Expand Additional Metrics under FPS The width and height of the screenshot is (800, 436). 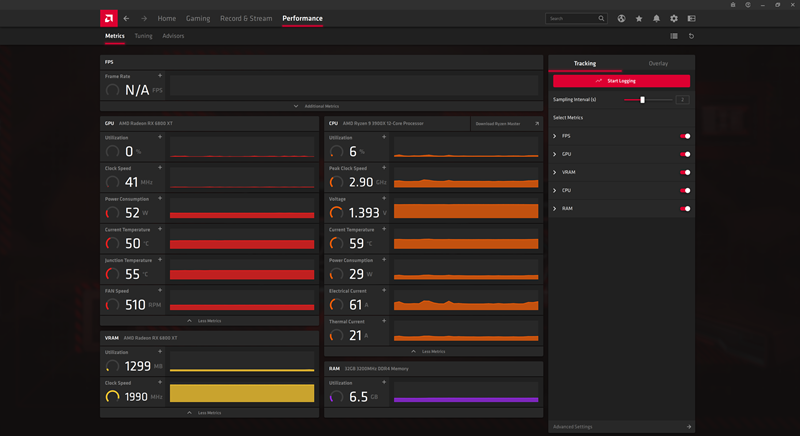pyautogui.click(x=317, y=106)
